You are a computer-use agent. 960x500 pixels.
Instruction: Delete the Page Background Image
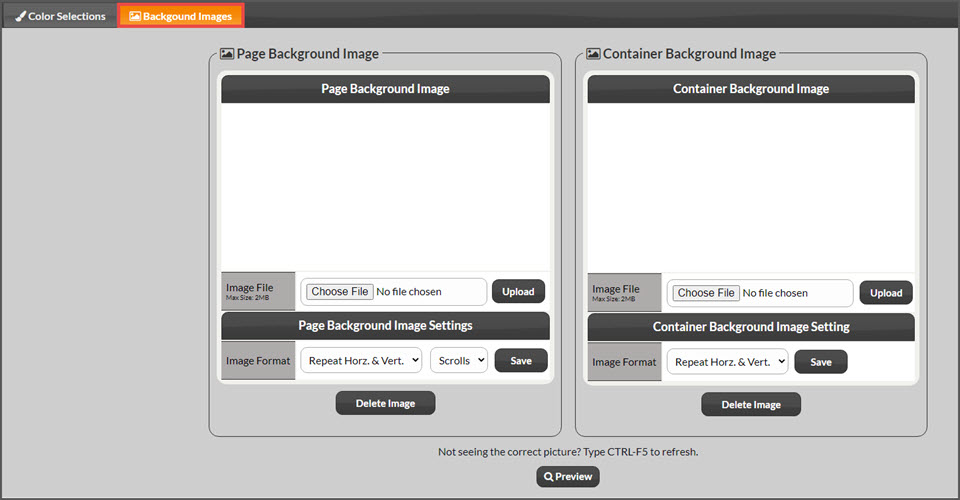coord(386,403)
